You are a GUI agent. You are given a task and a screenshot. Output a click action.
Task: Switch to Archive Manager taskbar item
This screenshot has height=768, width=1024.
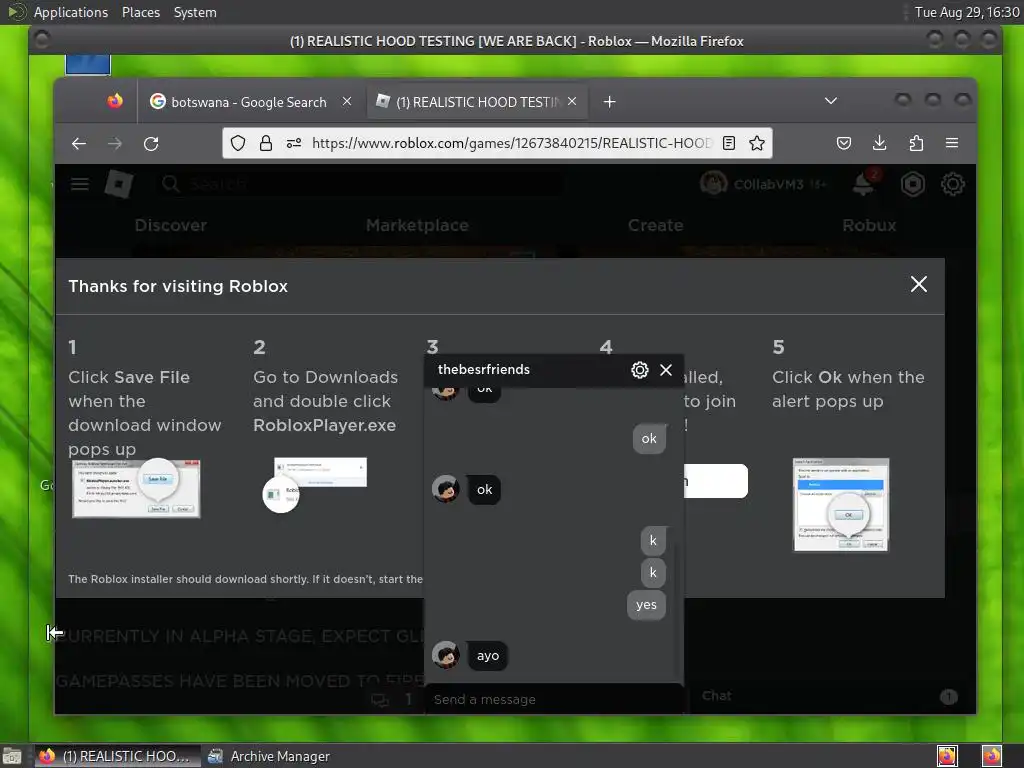(269, 756)
